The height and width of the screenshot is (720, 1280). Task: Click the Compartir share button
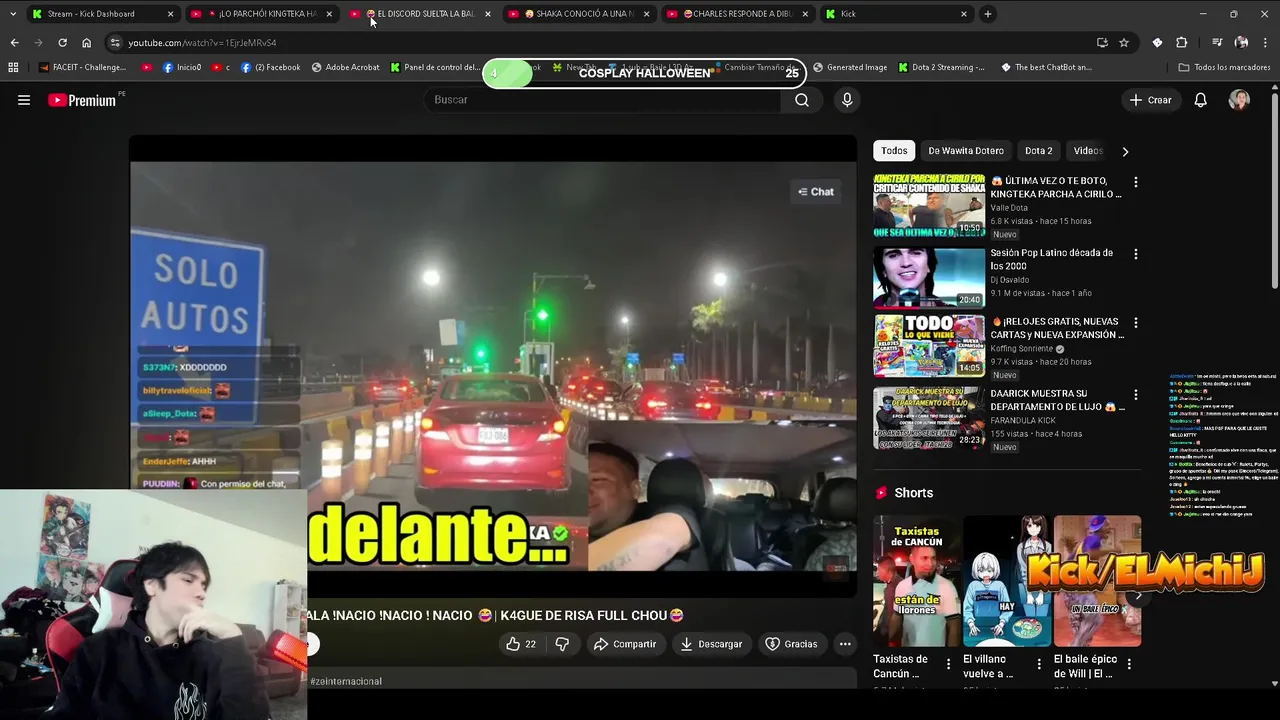click(625, 644)
